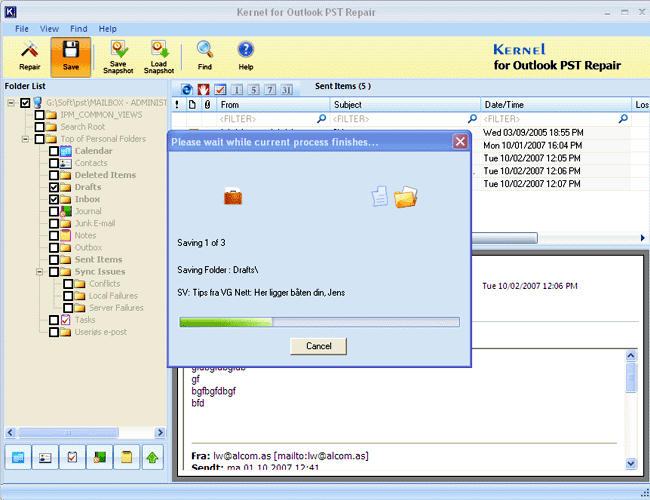Click the journal shortcut icon at bottom

click(x=99, y=457)
